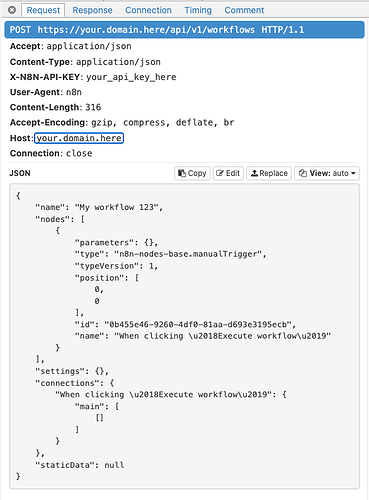The width and height of the screenshot is (369, 500).
Task: Open the Comment tab
Action: tap(244, 10)
